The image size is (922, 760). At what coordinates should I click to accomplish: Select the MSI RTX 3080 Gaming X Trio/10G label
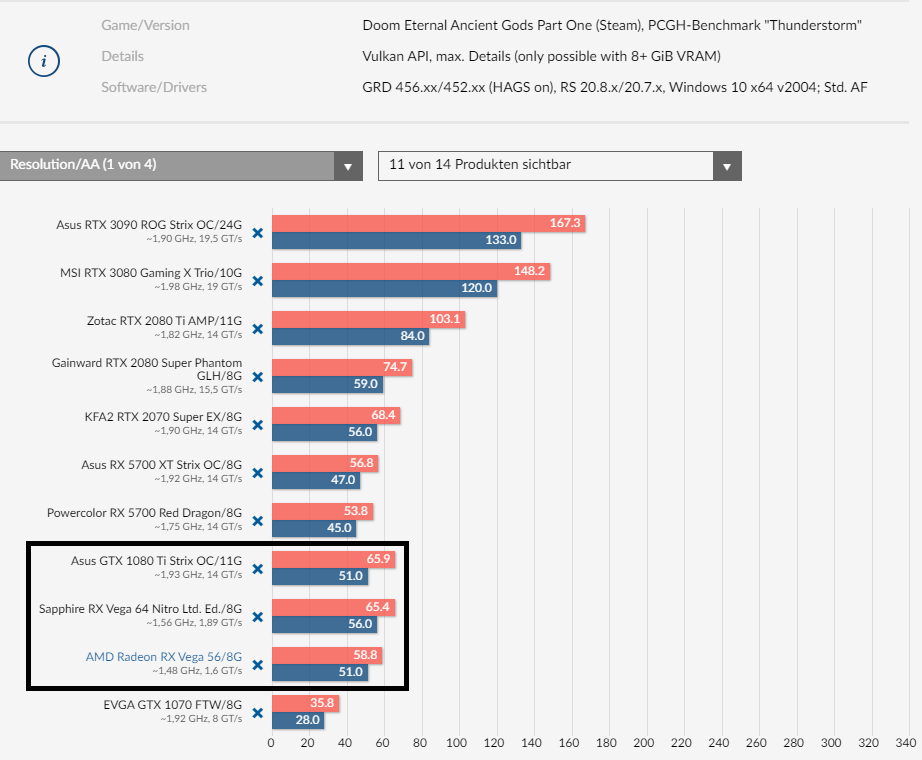pyautogui.click(x=151, y=272)
